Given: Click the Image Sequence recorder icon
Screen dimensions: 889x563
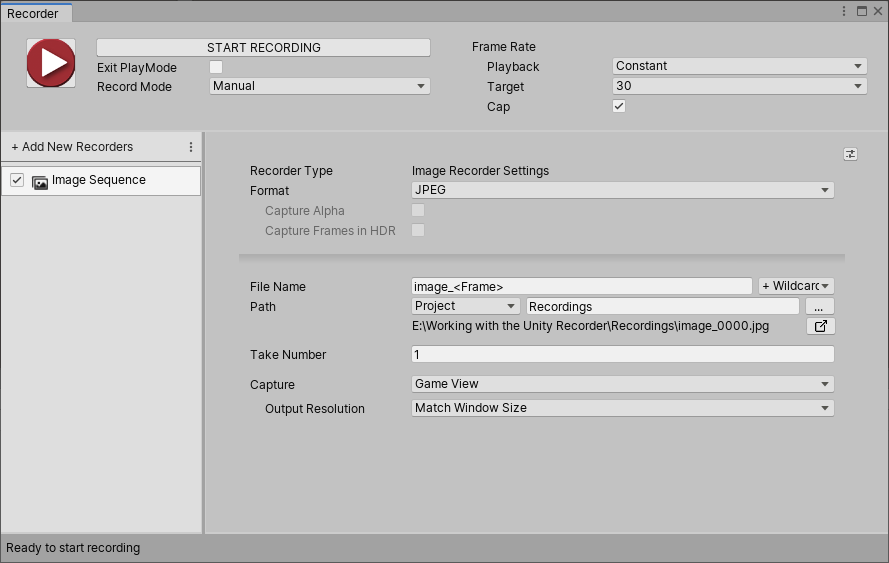Looking at the screenshot, I should tap(40, 181).
